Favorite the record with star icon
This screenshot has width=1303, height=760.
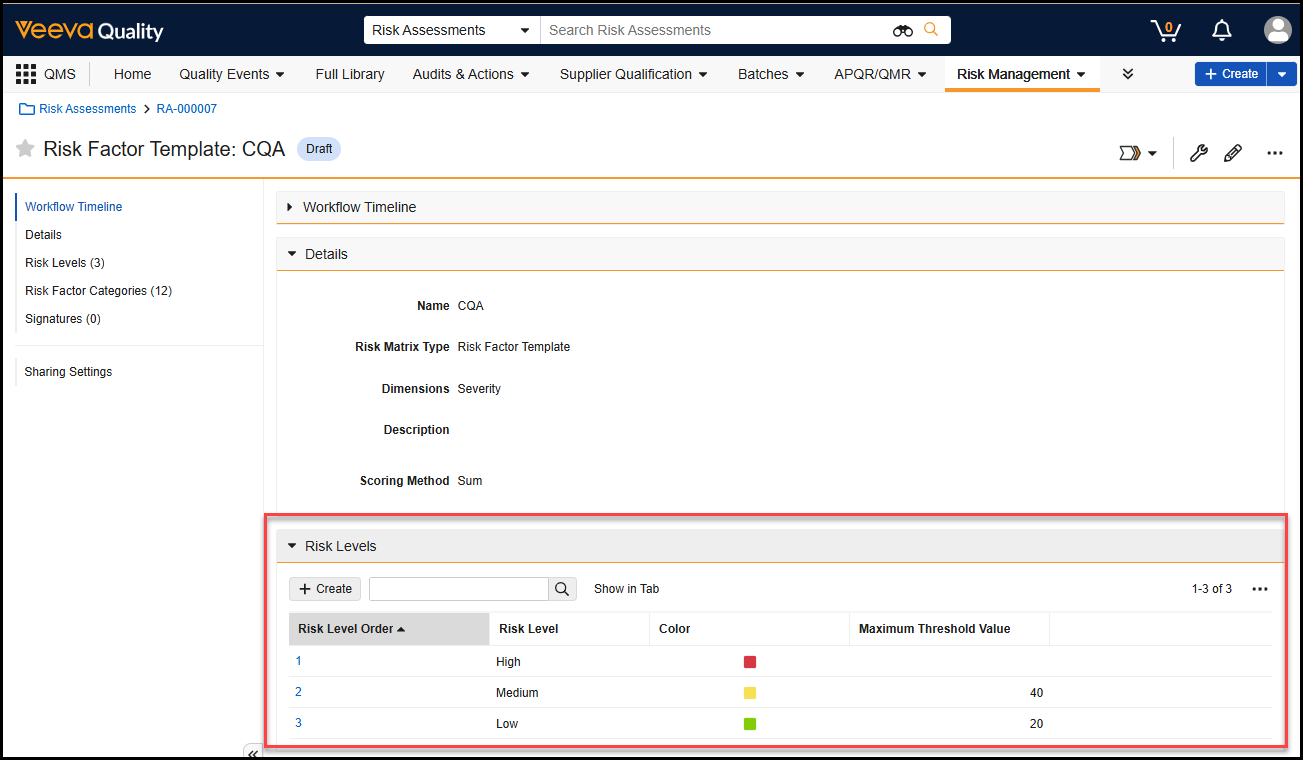click(25, 149)
